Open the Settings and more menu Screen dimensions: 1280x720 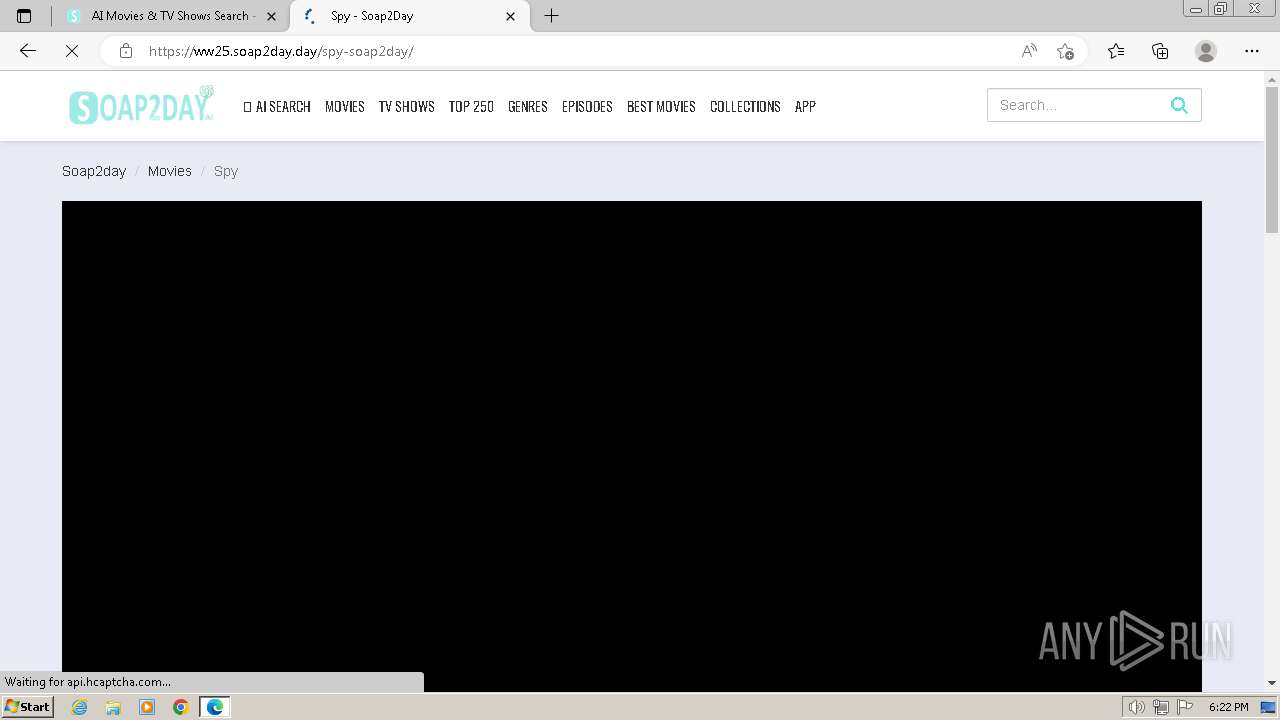click(x=1252, y=51)
